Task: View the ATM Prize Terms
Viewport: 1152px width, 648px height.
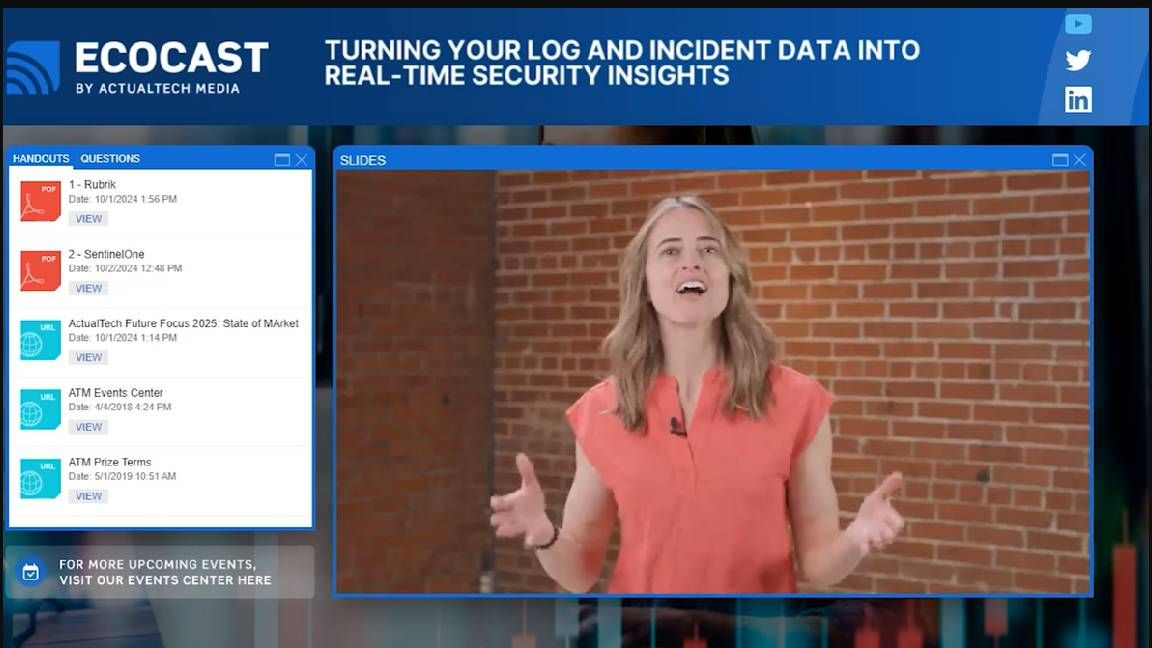Action: [x=88, y=495]
